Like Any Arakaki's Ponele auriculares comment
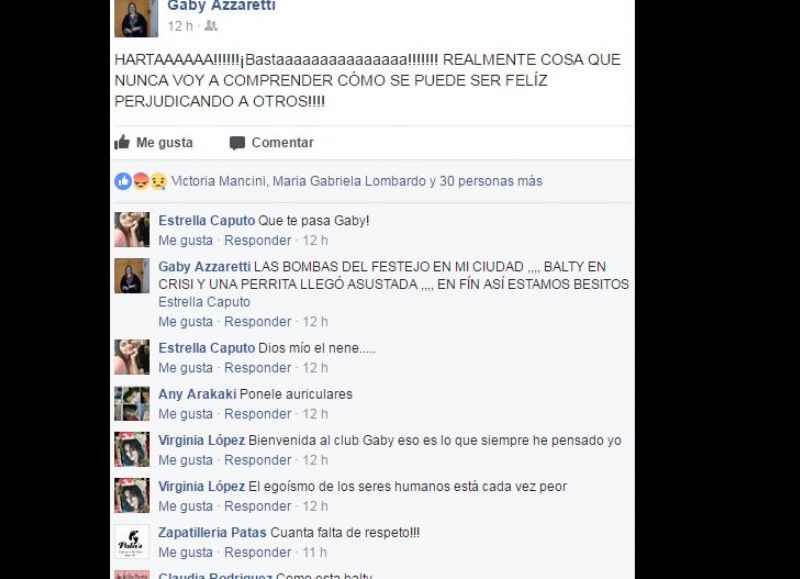Screen dimensions: 800x579 [x=185, y=414]
